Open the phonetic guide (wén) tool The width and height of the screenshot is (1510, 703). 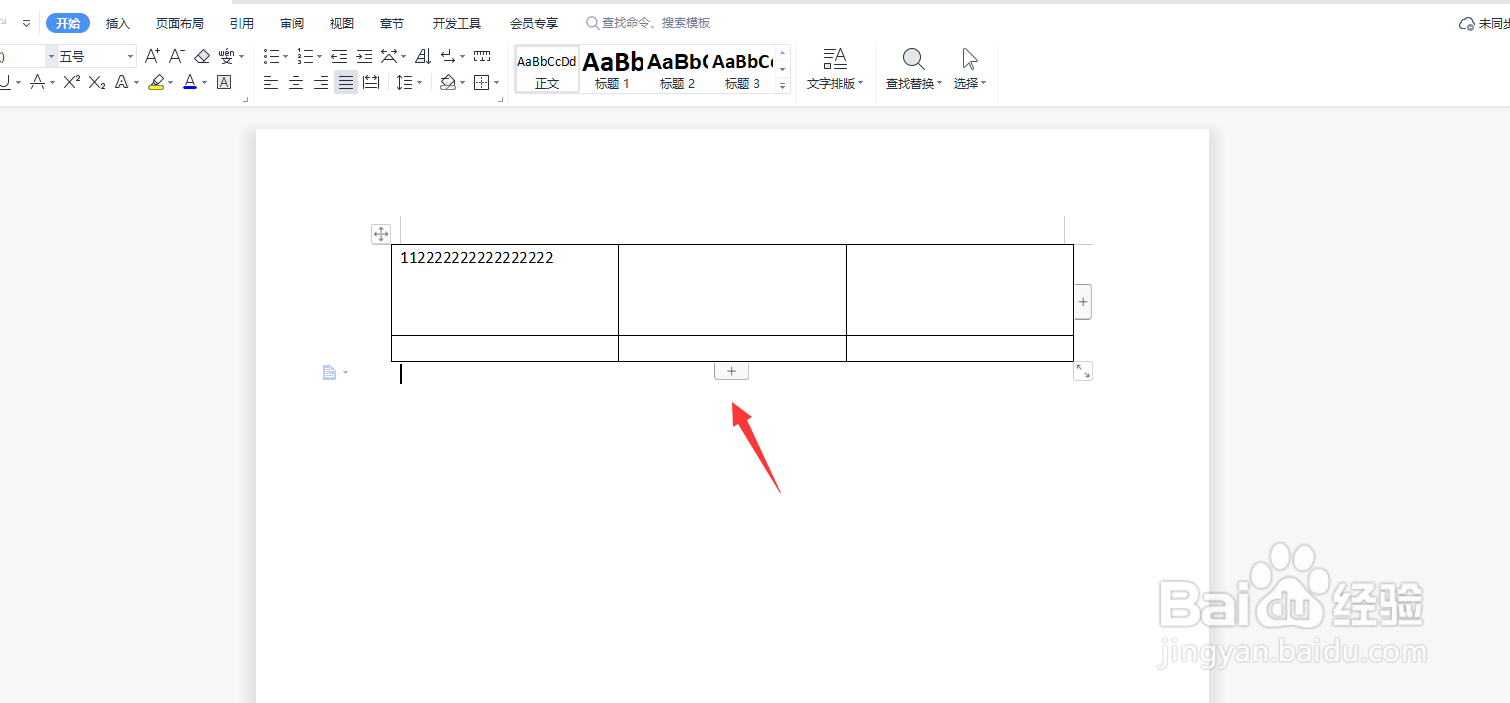(227, 56)
